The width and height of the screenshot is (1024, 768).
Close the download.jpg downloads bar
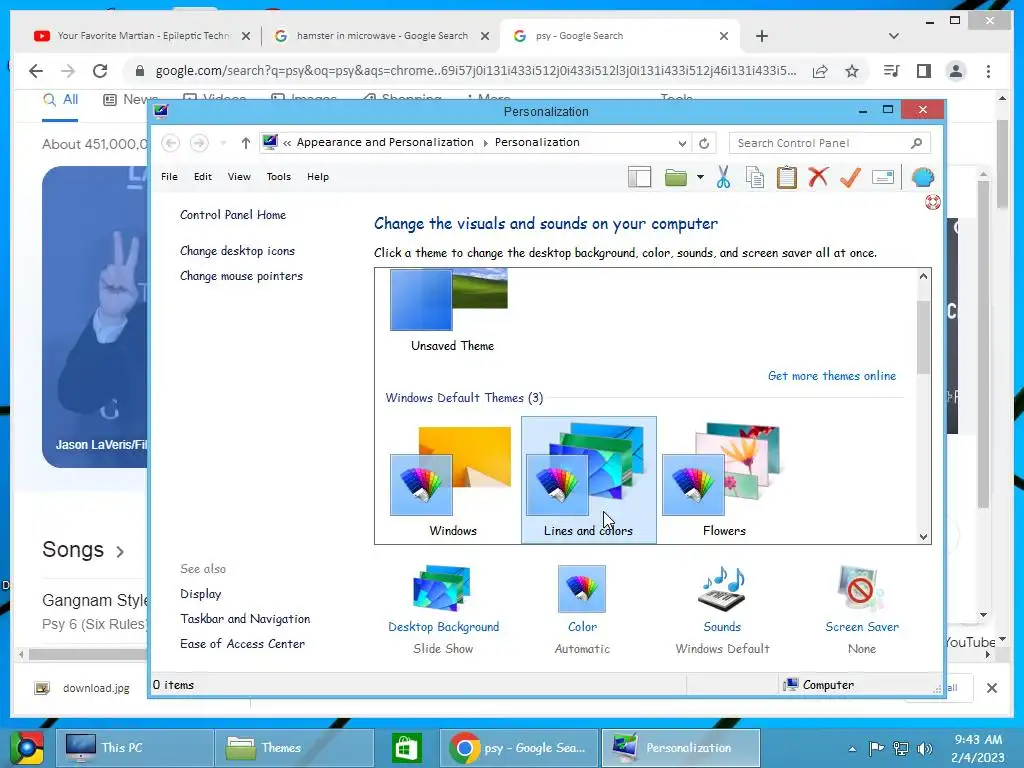coord(991,688)
